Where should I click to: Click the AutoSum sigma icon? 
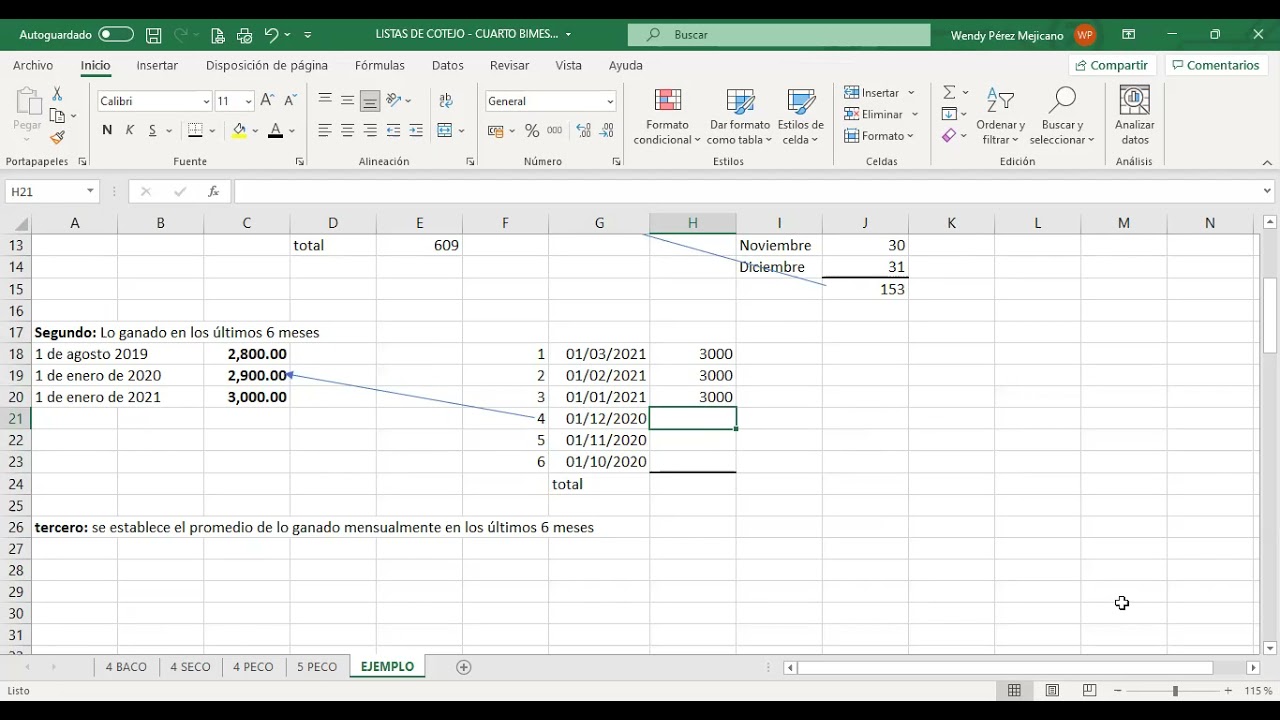[x=949, y=92]
